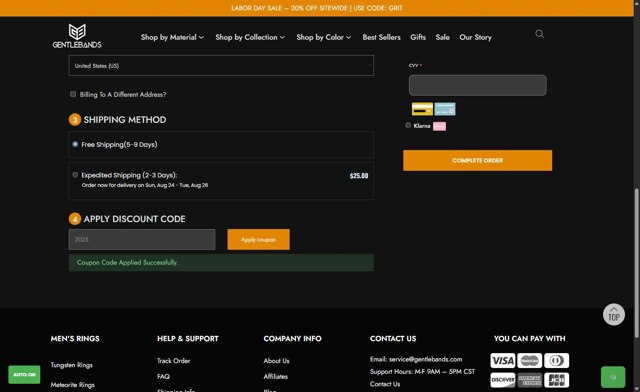The image size is (640, 392).
Task: Click the Discover payment icon
Action: pyautogui.click(x=502, y=380)
